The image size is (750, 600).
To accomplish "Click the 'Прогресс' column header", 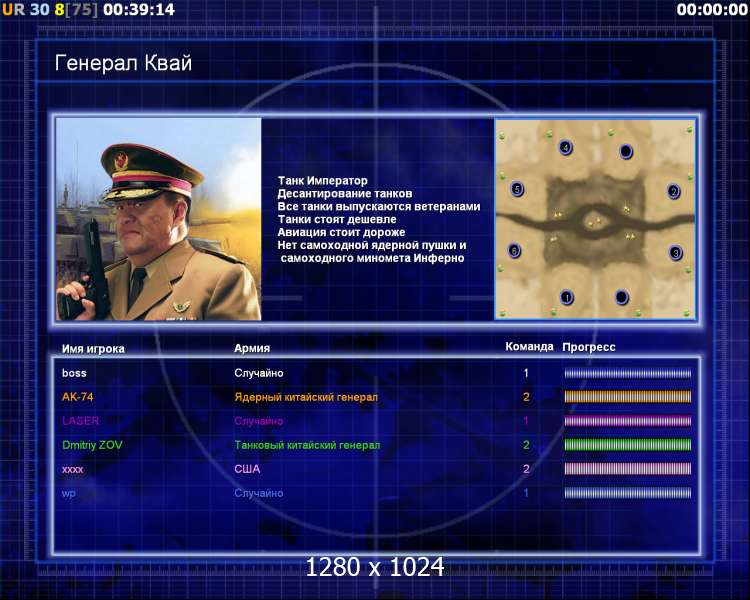I will click(588, 347).
